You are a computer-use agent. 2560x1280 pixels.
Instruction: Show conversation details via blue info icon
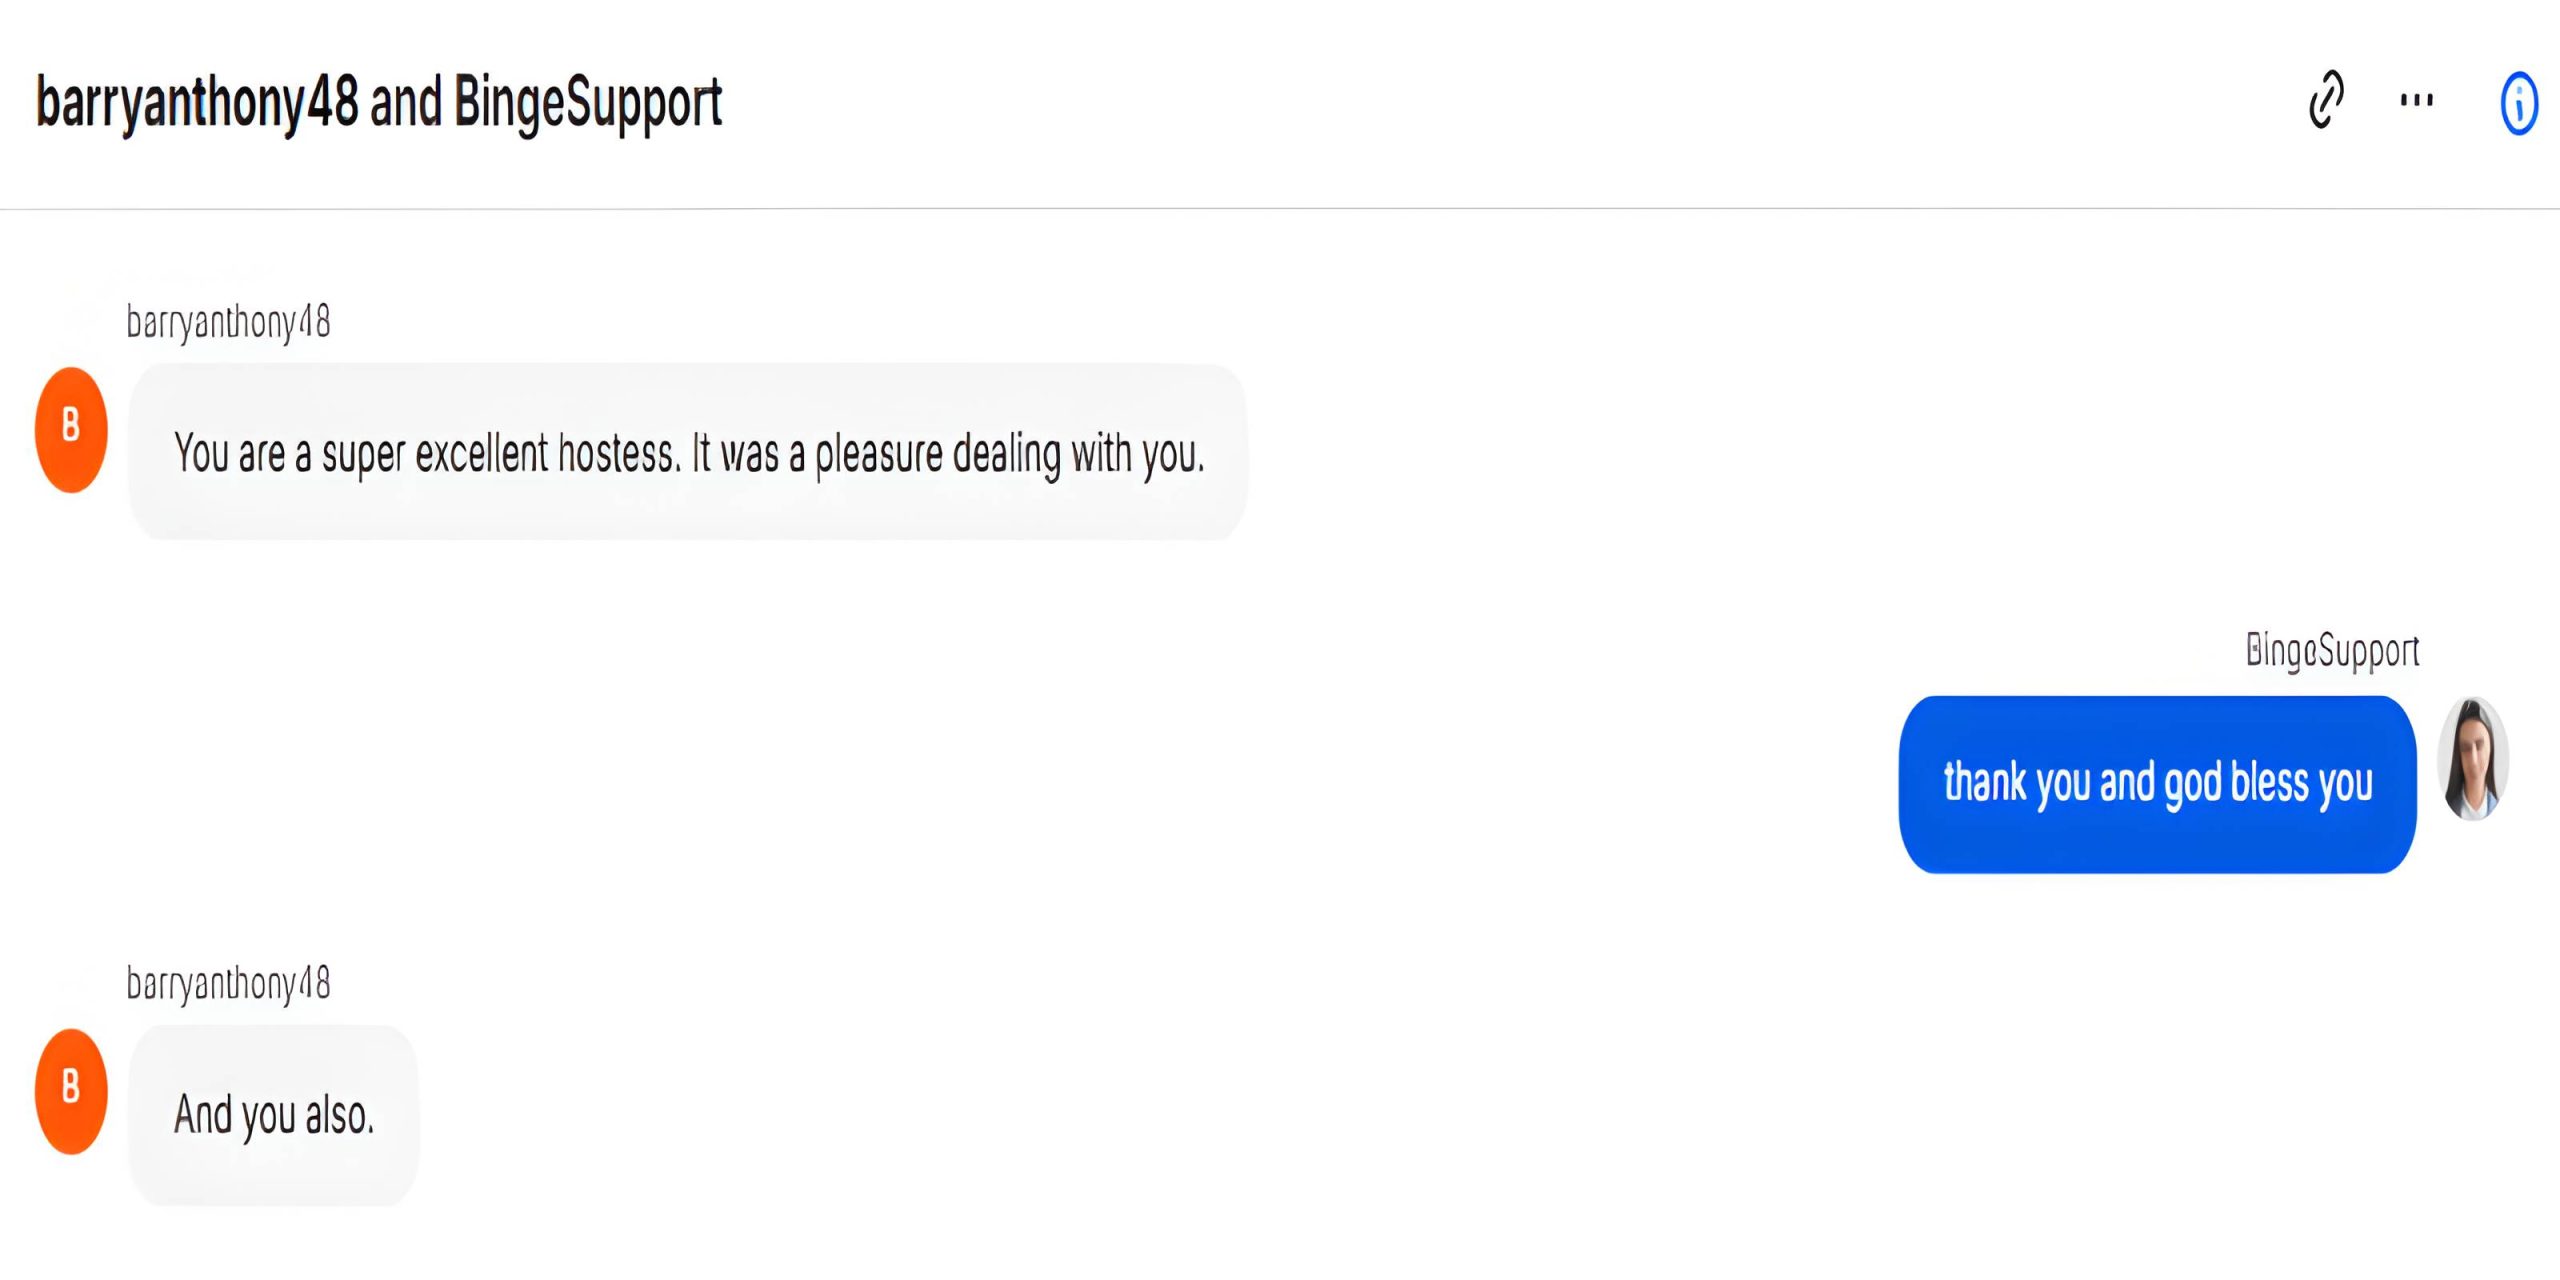2518,103
